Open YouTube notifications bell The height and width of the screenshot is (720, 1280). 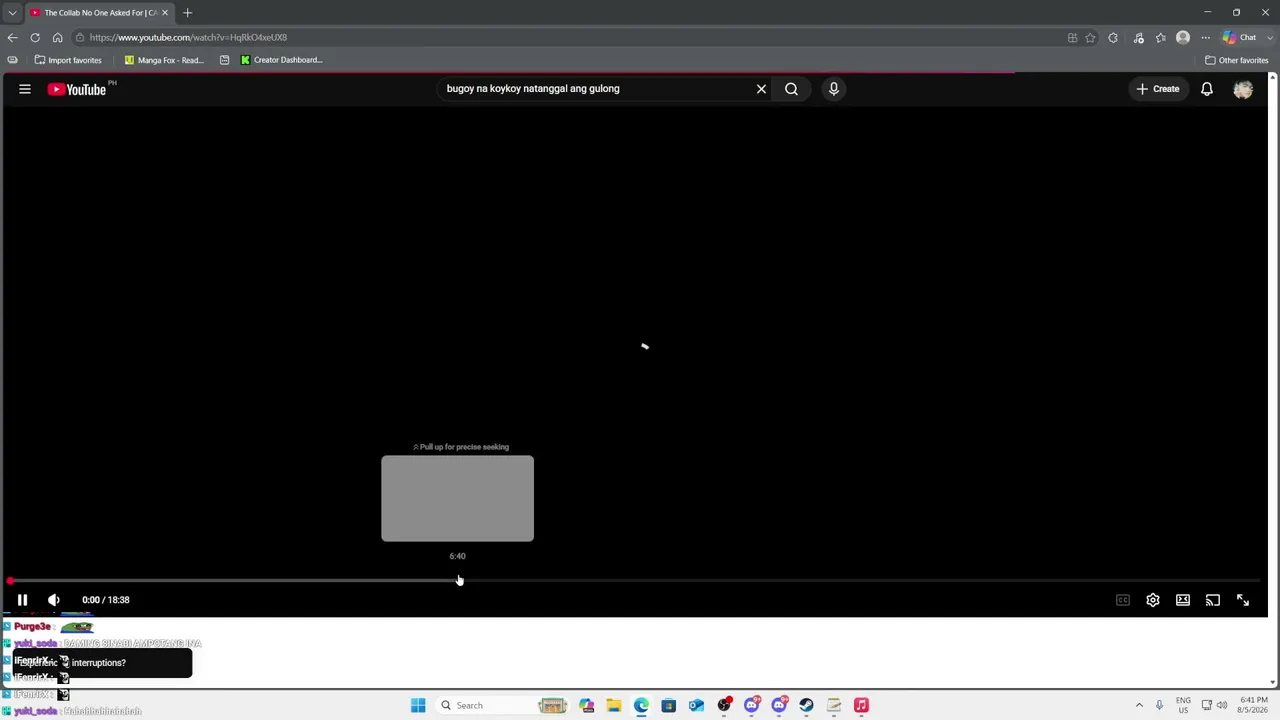point(1207,89)
